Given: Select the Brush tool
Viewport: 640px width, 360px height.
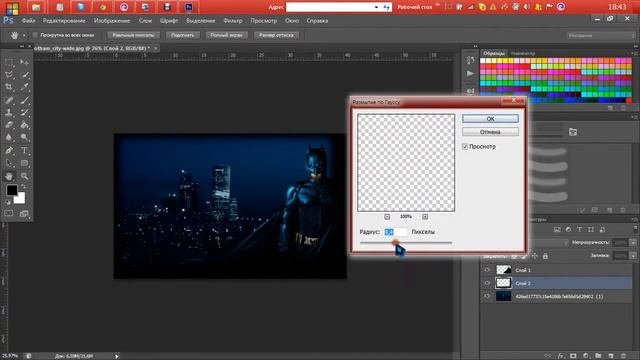Looking at the screenshot, I should coord(24,100).
